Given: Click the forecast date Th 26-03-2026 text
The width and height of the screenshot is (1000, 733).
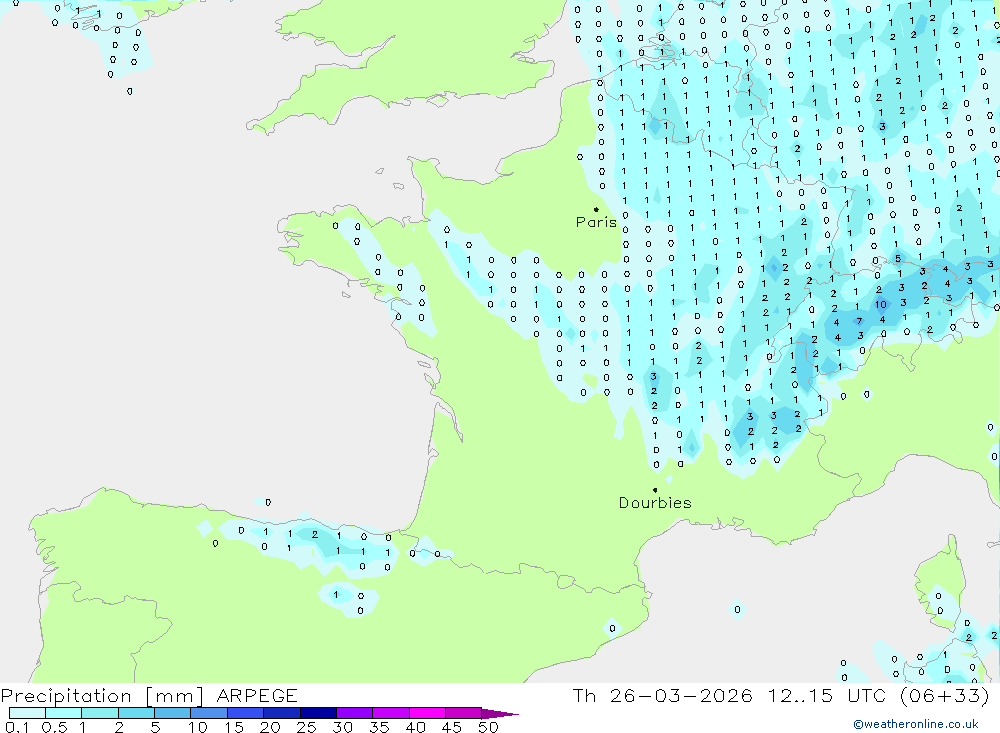Looking at the screenshot, I should (663, 695).
